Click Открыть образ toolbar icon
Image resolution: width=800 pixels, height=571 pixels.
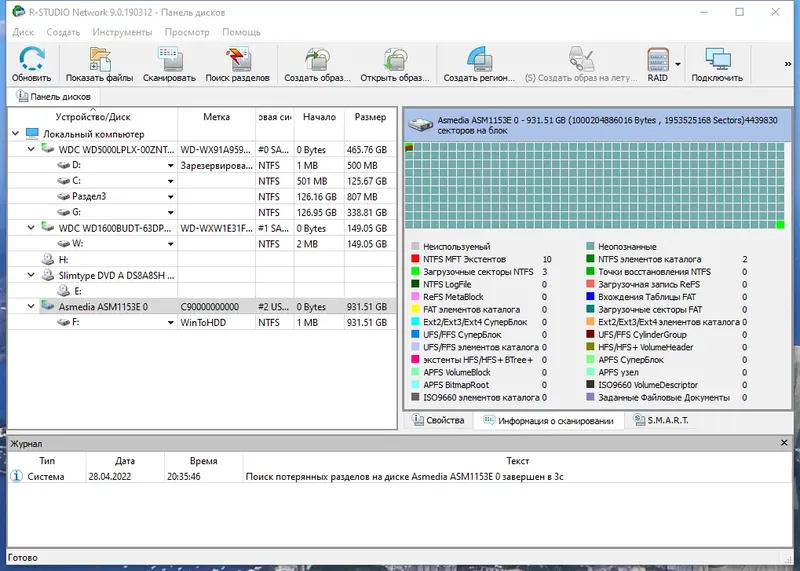(395, 59)
